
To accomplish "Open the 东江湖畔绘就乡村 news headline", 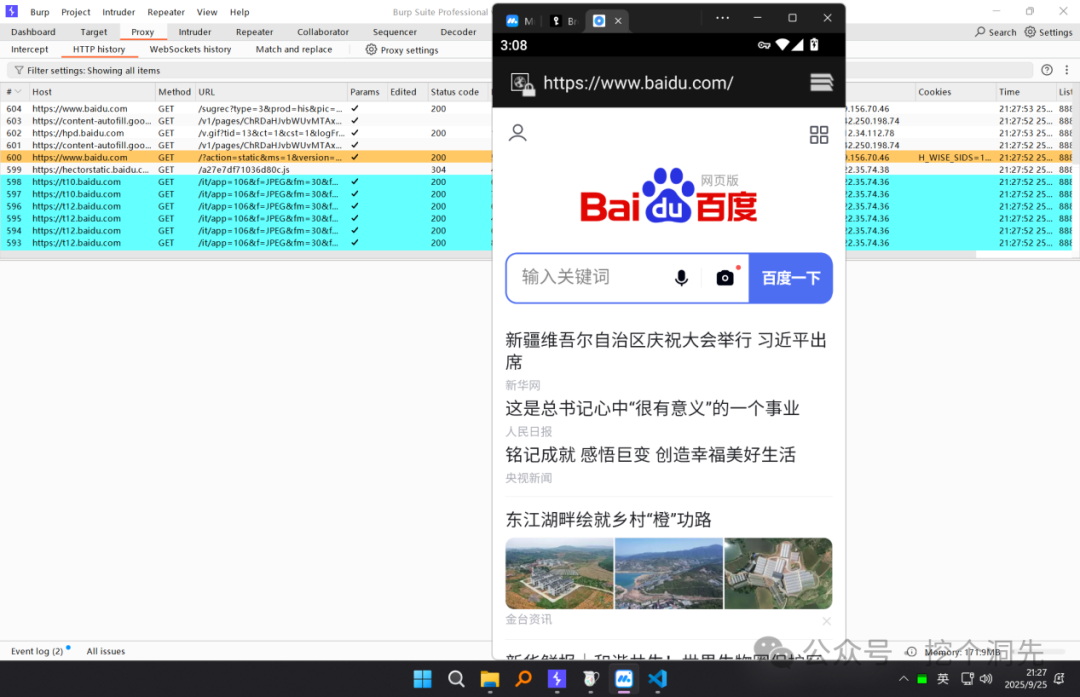I will pyautogui.click(x=608, y=520).
